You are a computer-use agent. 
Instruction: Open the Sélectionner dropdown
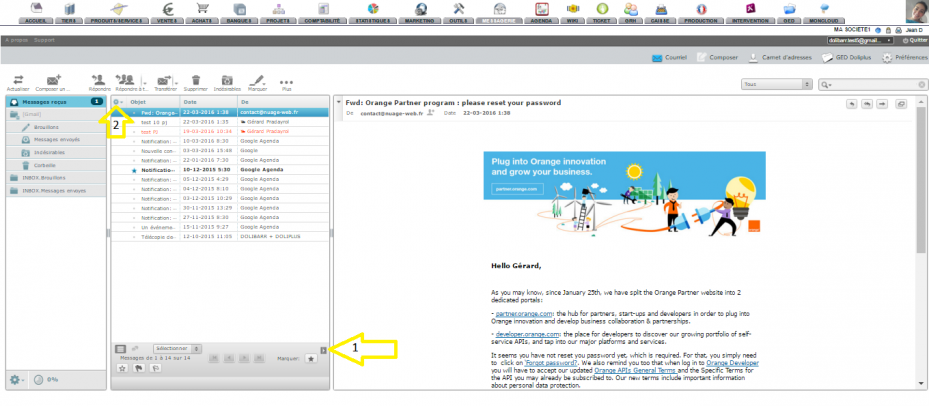[177, 349]
